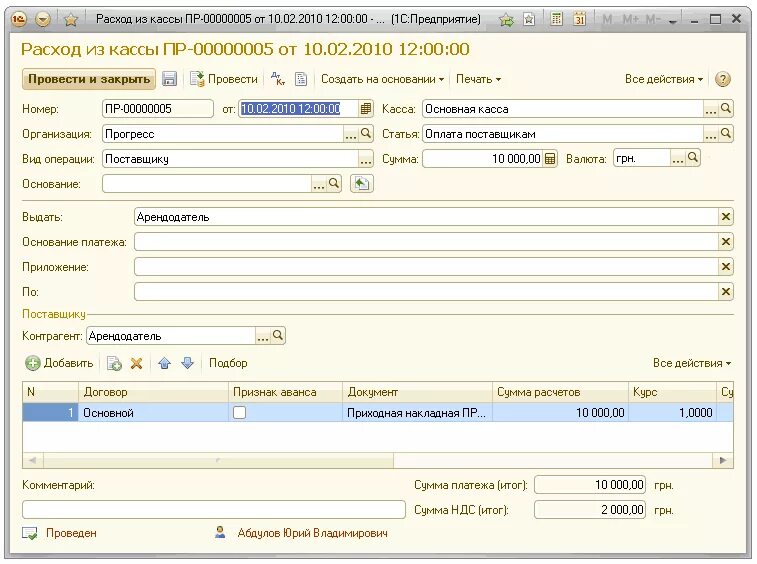Viewport: 757px width, 564px height.
Task: Open the title bar round dropdown menu button
Action: (43, 19)
